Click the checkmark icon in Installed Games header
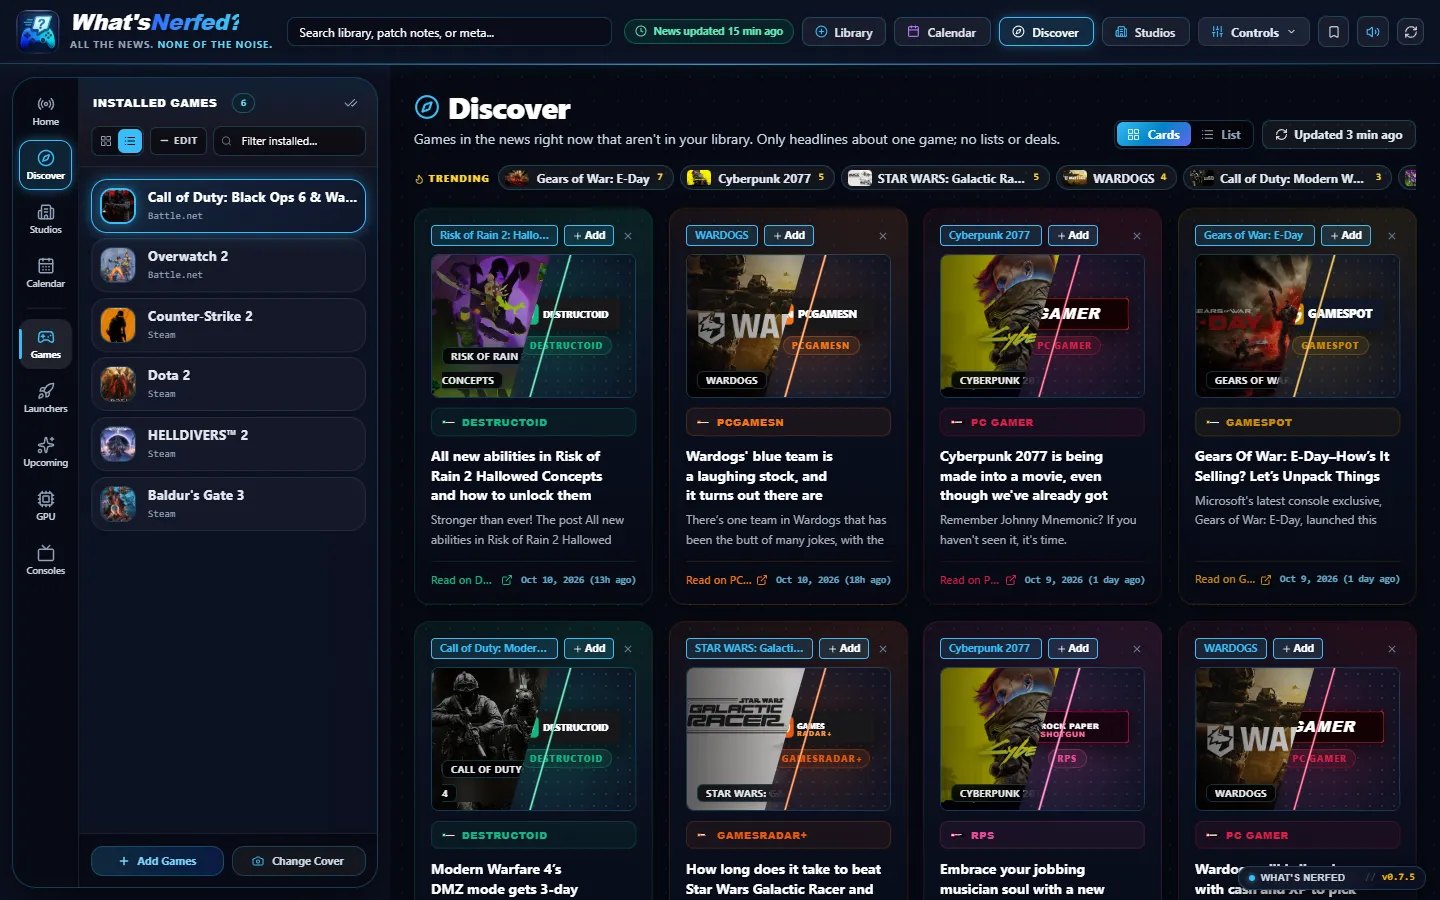Screen dimensions: 1440x900 (351, 103)
